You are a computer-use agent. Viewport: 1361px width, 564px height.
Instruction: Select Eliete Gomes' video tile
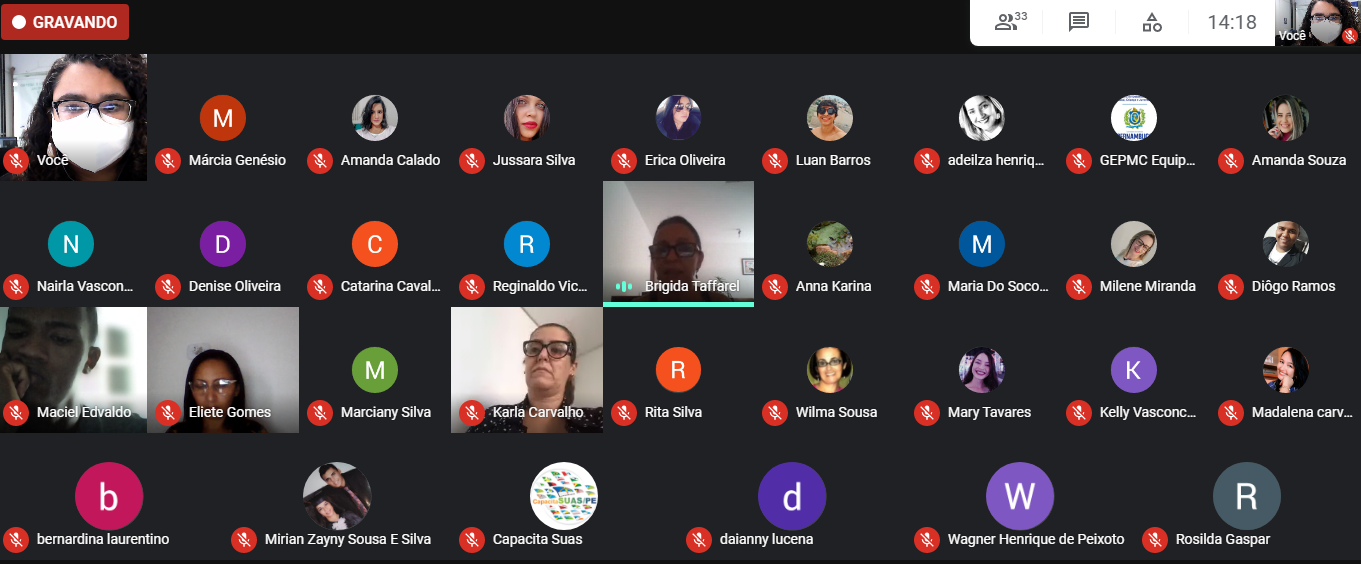click(223, 370)
